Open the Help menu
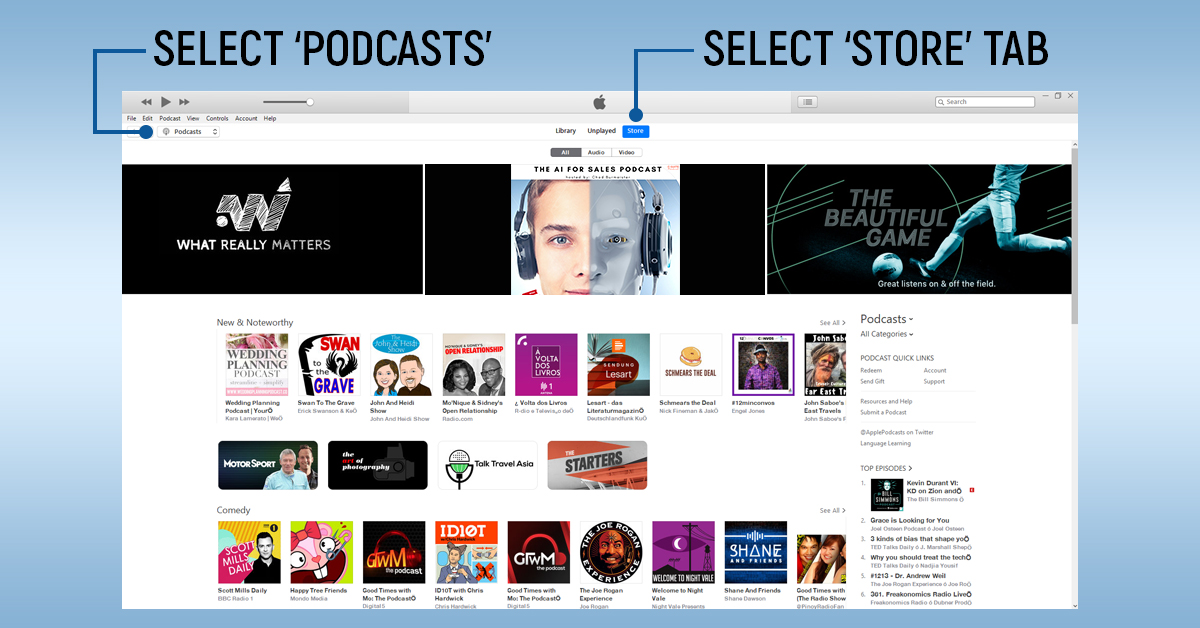 [x=270, y=118]
